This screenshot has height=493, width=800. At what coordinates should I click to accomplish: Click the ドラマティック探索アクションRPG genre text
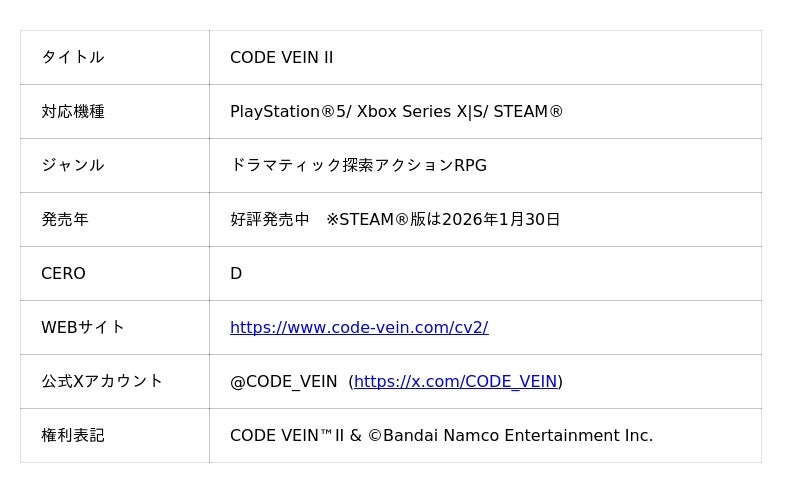pyautogui.click(x=358, y=166)
